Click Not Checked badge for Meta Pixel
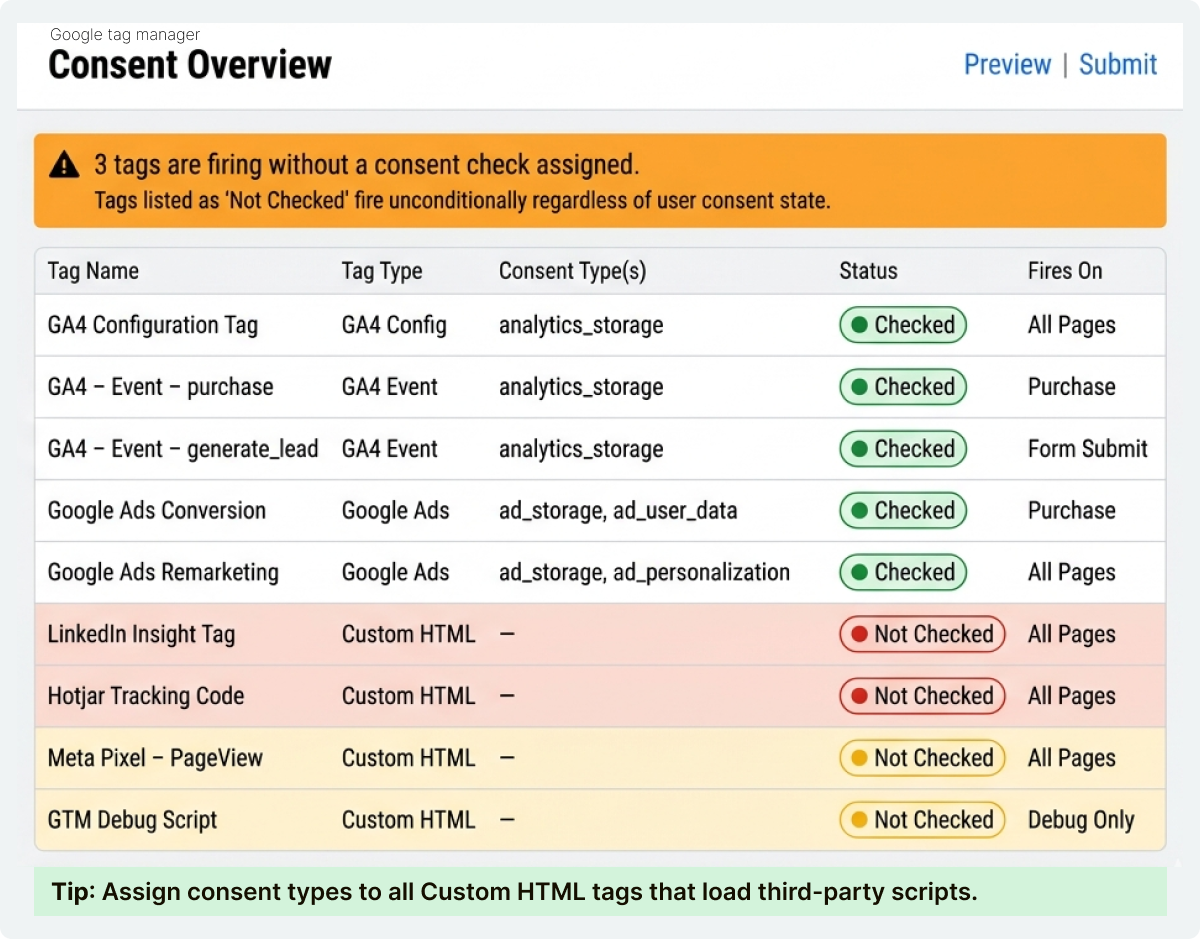The height and width of the screenshot is (939, 1200). [x=922, y=758]
